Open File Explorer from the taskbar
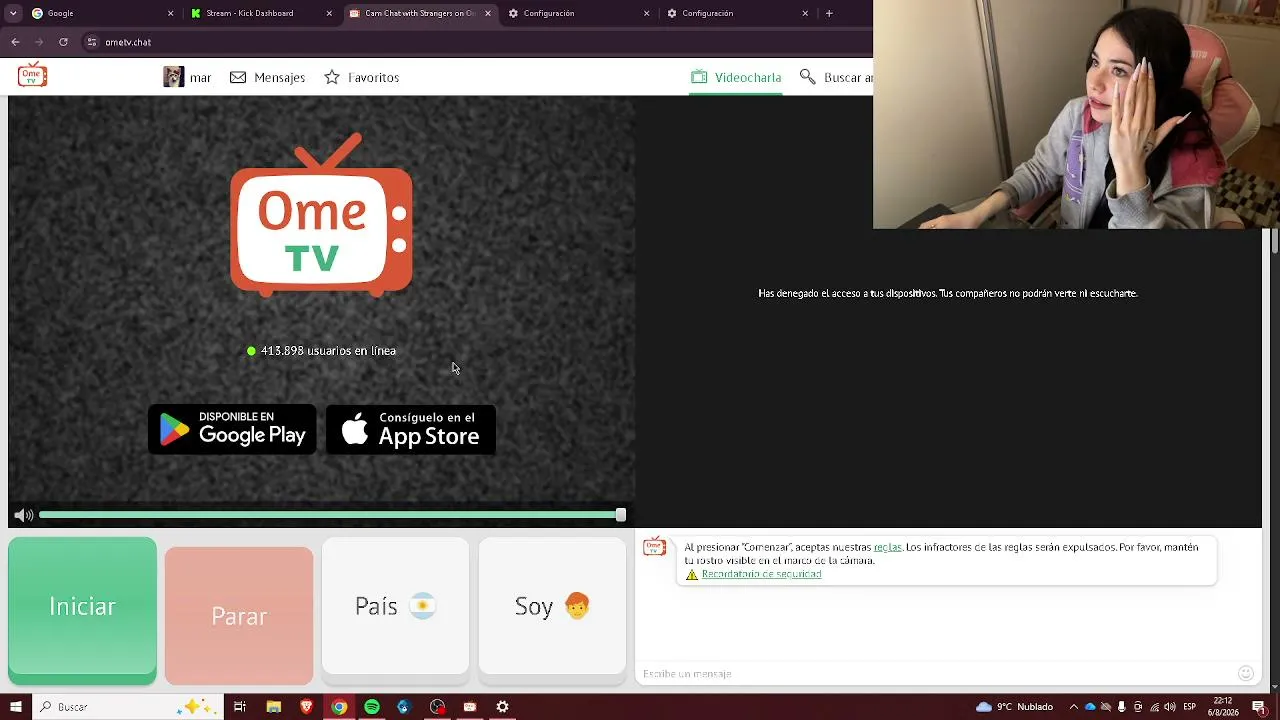 [x=273, y=707]
